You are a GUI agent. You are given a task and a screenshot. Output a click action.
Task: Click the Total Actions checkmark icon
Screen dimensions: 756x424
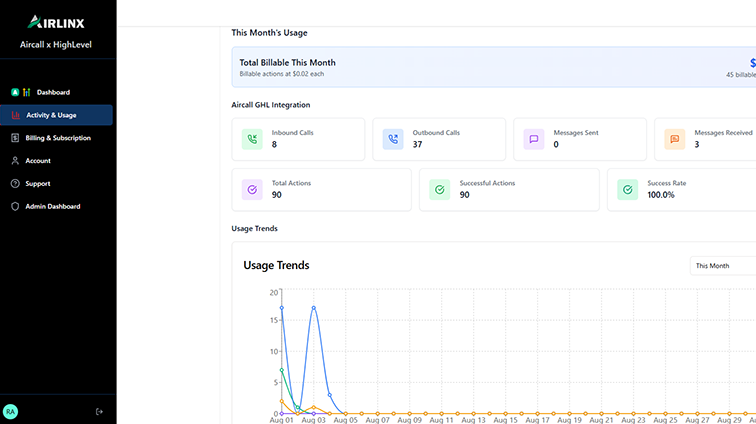(252, 190)
